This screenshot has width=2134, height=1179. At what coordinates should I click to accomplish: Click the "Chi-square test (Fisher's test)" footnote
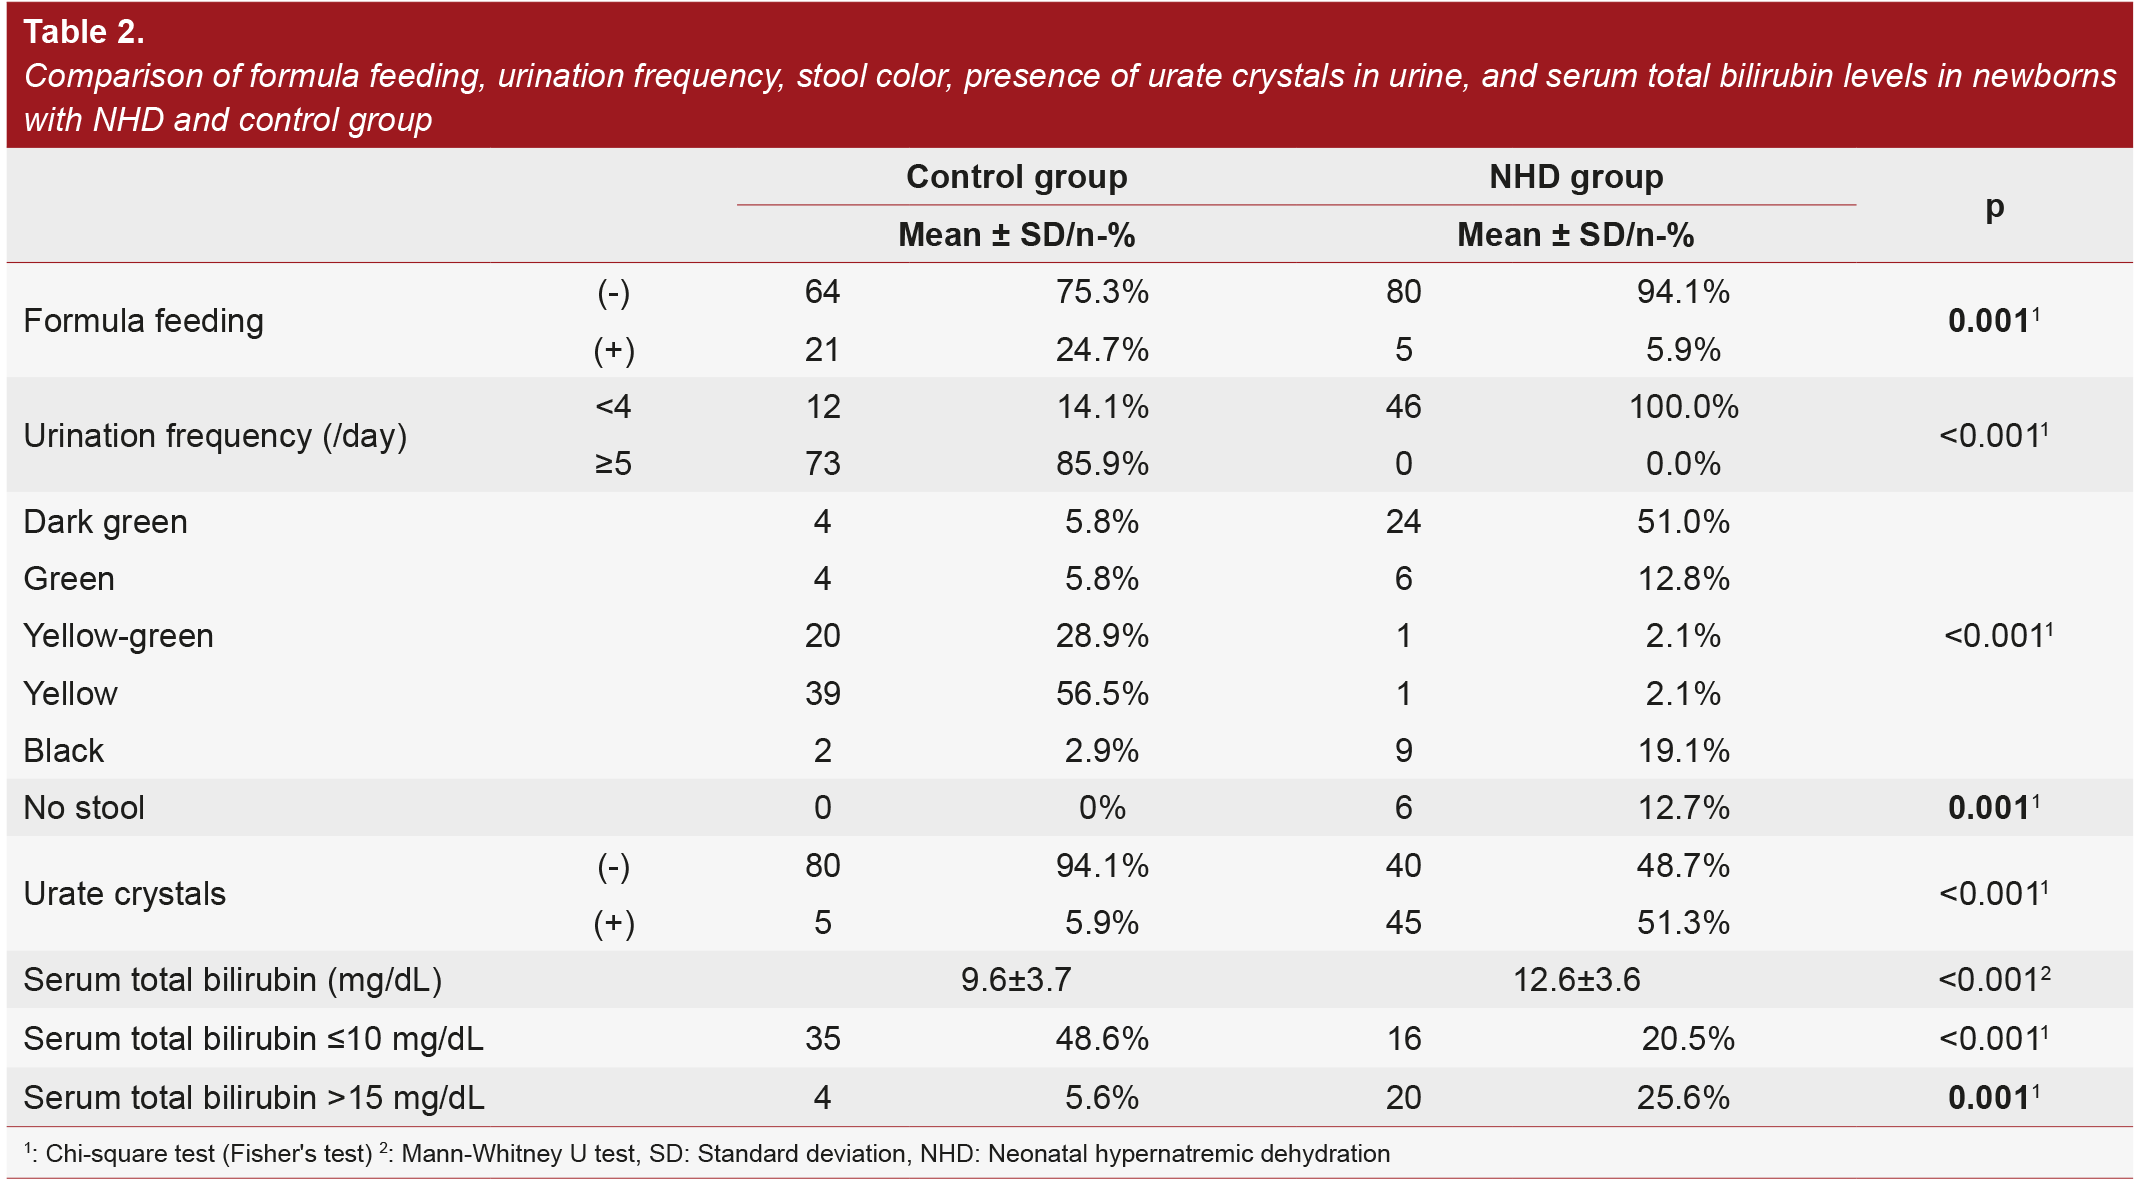[x=208, y=1154]
